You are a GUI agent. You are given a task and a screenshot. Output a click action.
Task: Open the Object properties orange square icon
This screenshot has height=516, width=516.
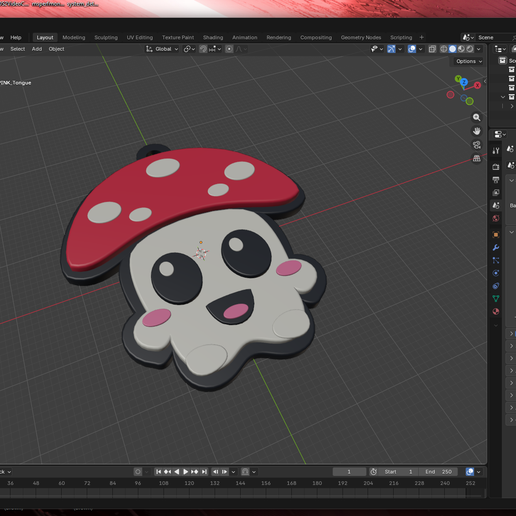pyautogui.click(x=496, y=235)
